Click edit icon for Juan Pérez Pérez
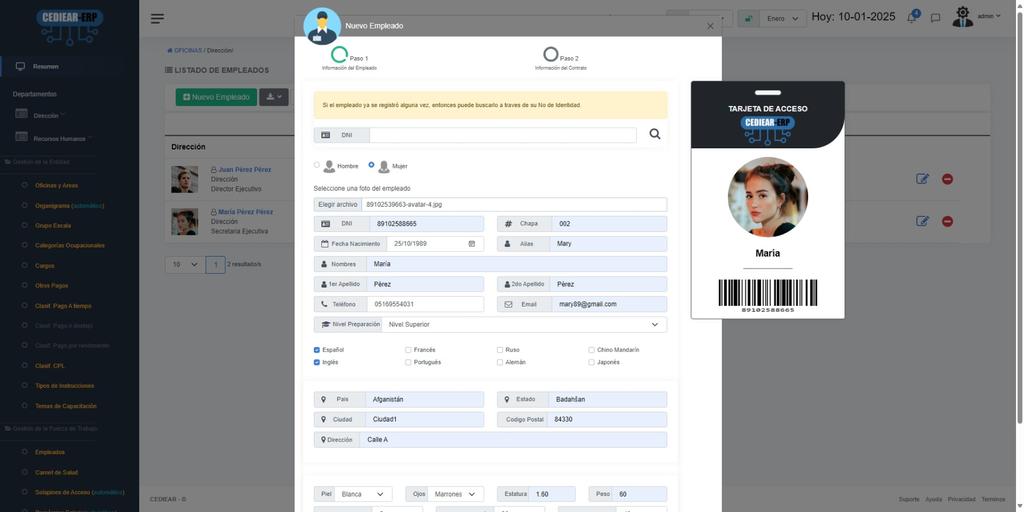Viewport: 1024px width, 512px height. 922,179
